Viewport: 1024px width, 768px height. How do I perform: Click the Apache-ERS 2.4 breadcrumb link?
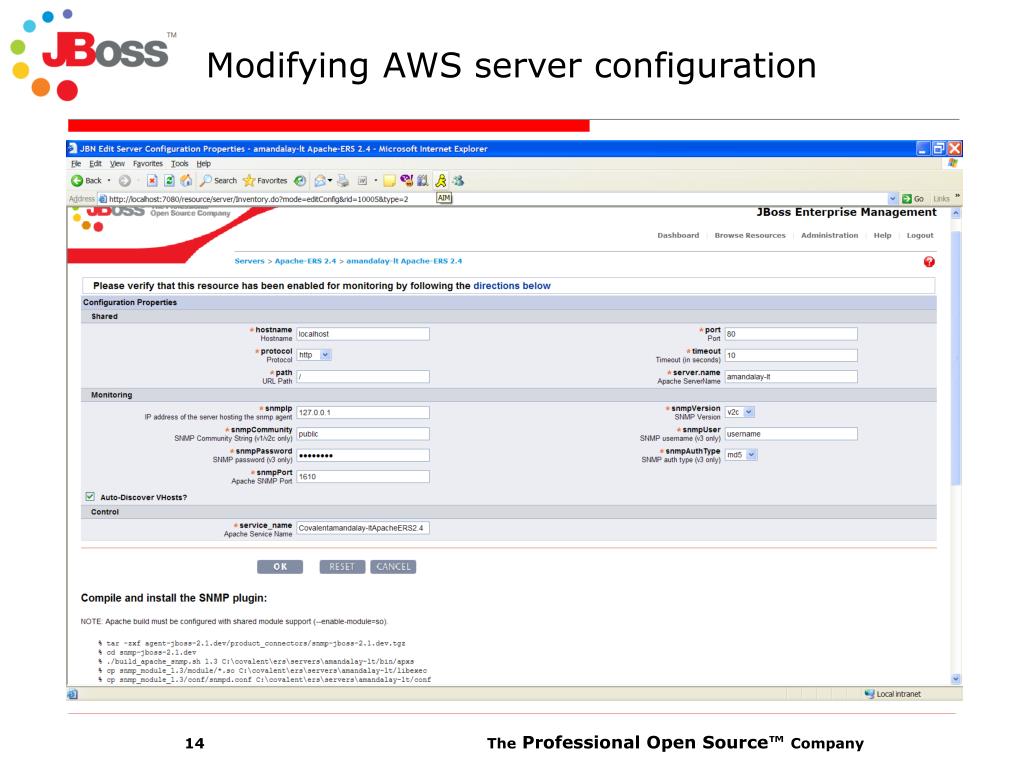pyautogui.click(x=305, y=261)
